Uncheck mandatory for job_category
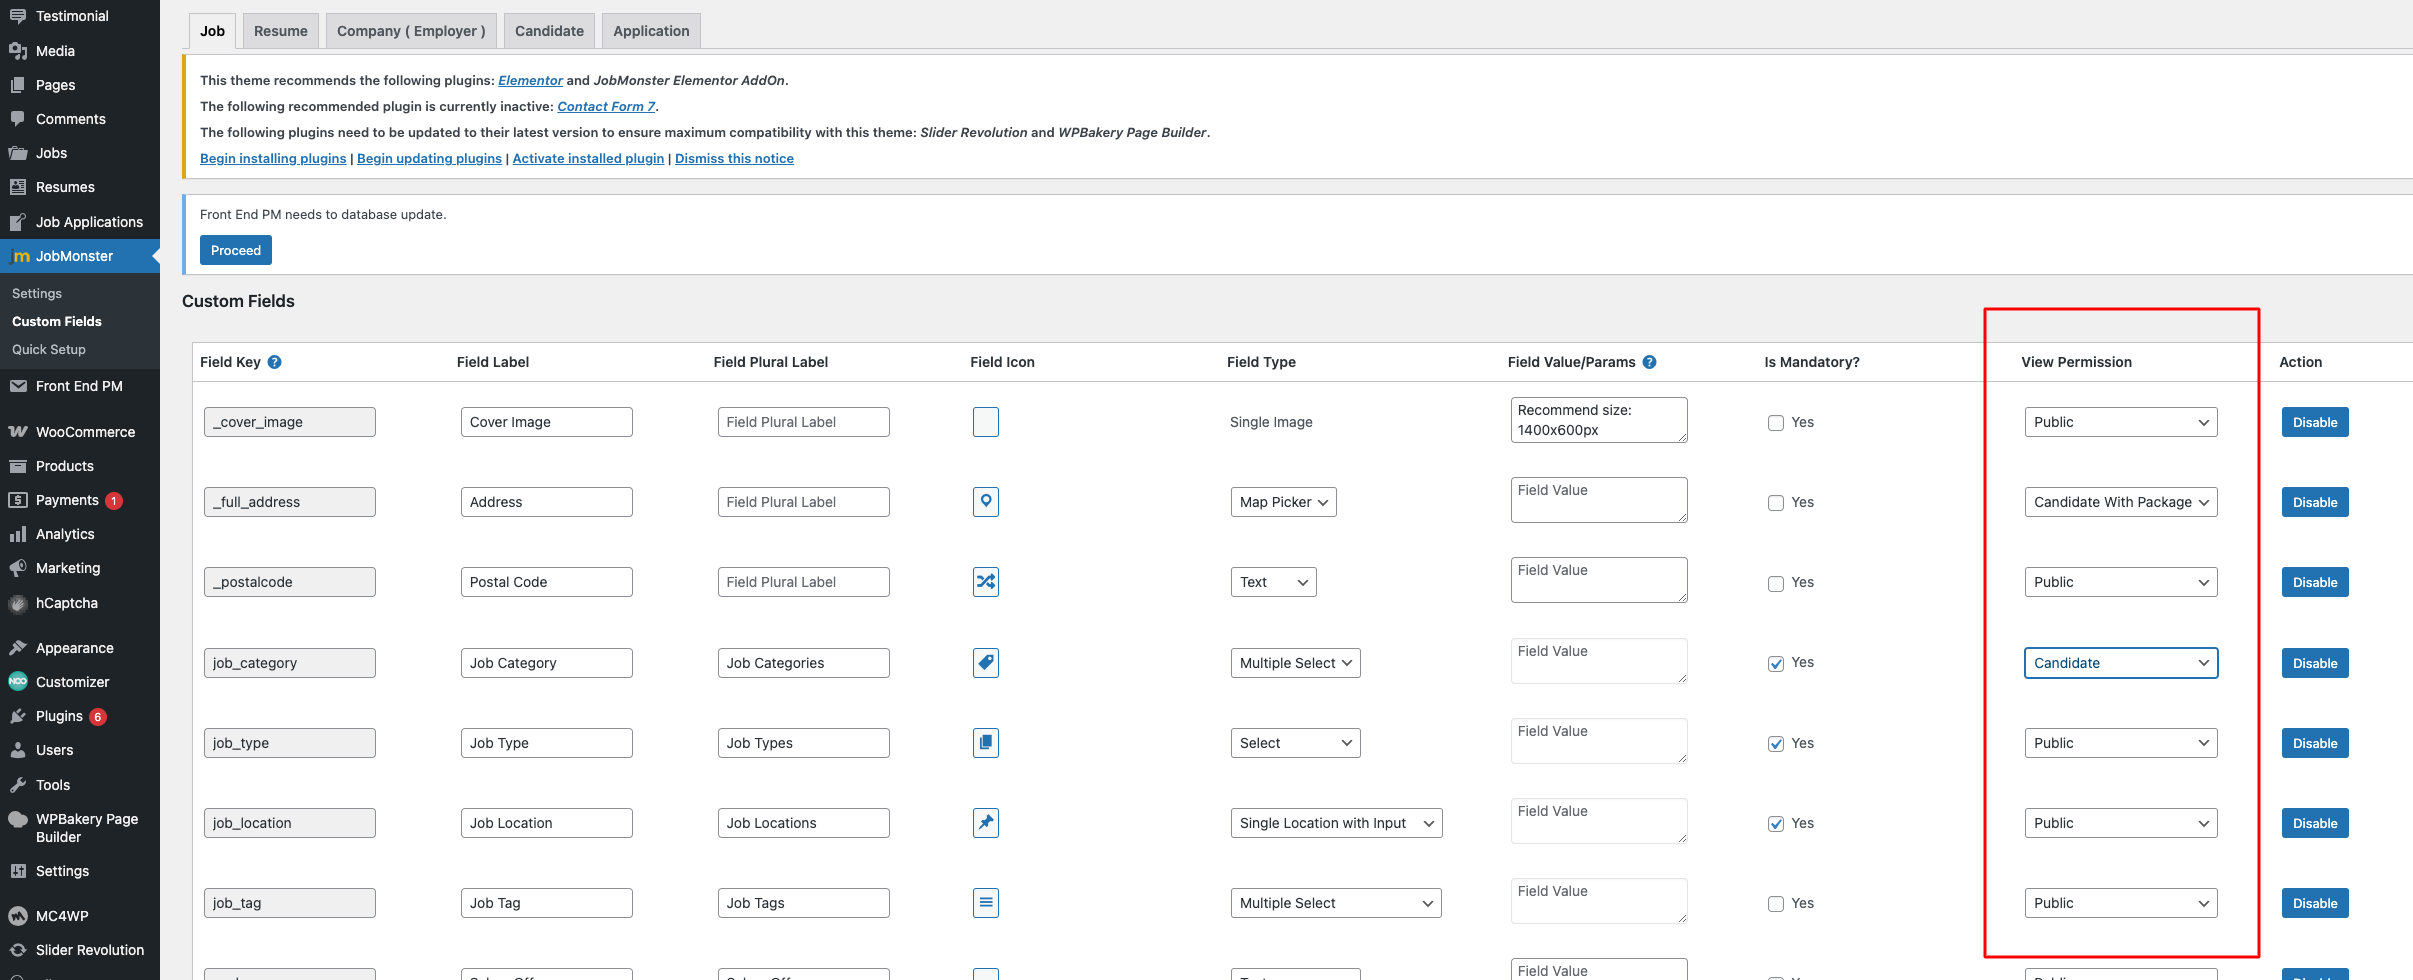2413x980 pixels. (1775, 663)
